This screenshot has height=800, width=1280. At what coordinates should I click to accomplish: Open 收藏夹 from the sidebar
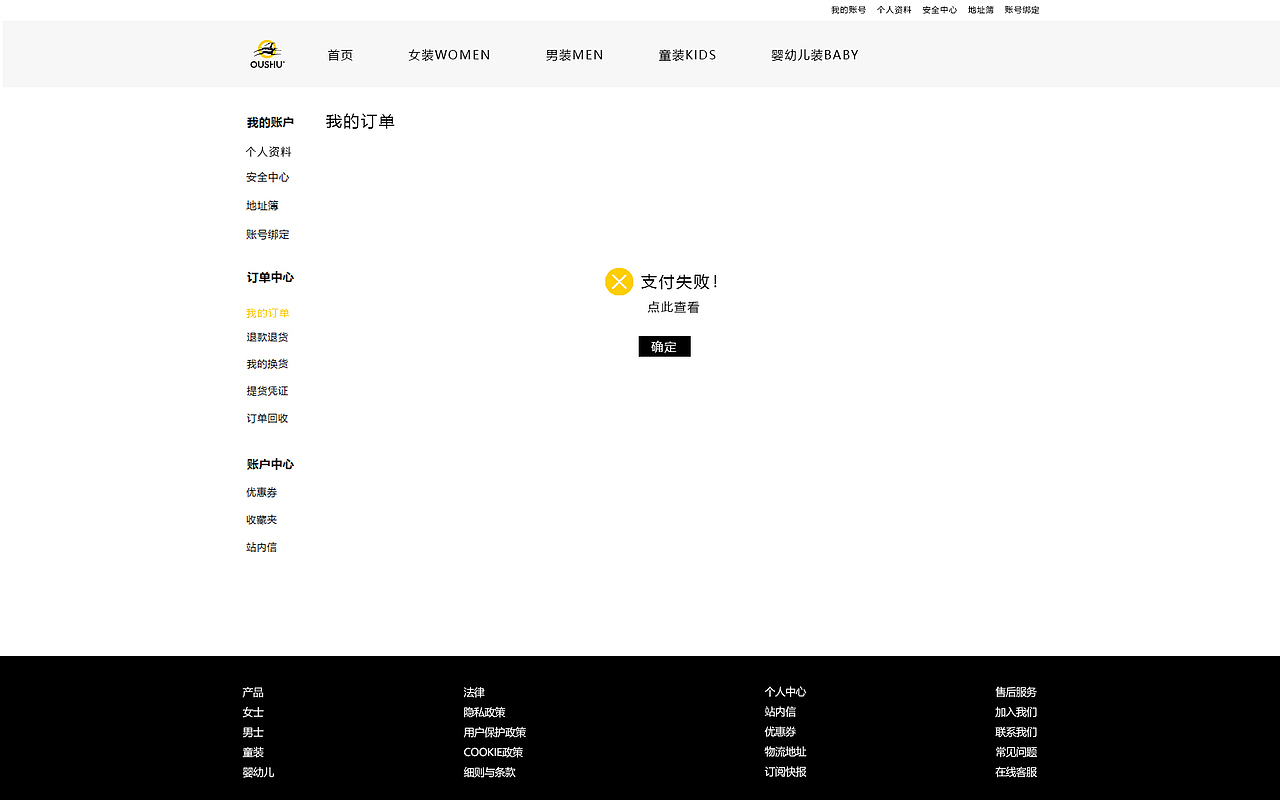261,519
